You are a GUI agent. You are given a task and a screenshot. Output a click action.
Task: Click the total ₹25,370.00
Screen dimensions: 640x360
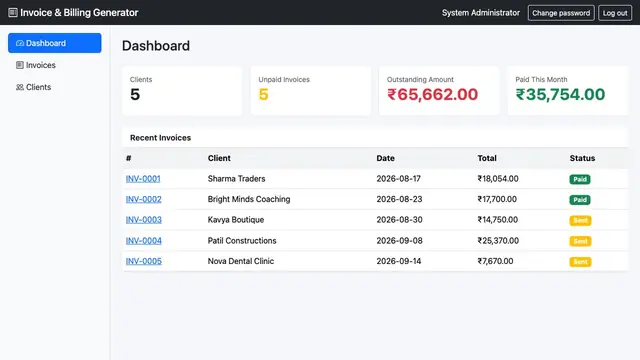(x=498, y=240)
